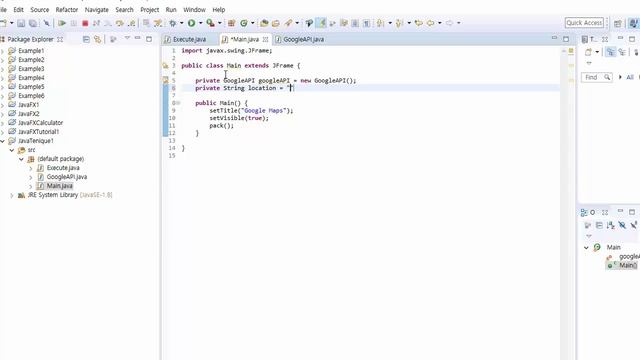Image resolution: width=640 pixels, height=360 pixels.
Task: Open the New Java Class dropdown arrow
Action: pyautogui.click(x=252, y=23)
